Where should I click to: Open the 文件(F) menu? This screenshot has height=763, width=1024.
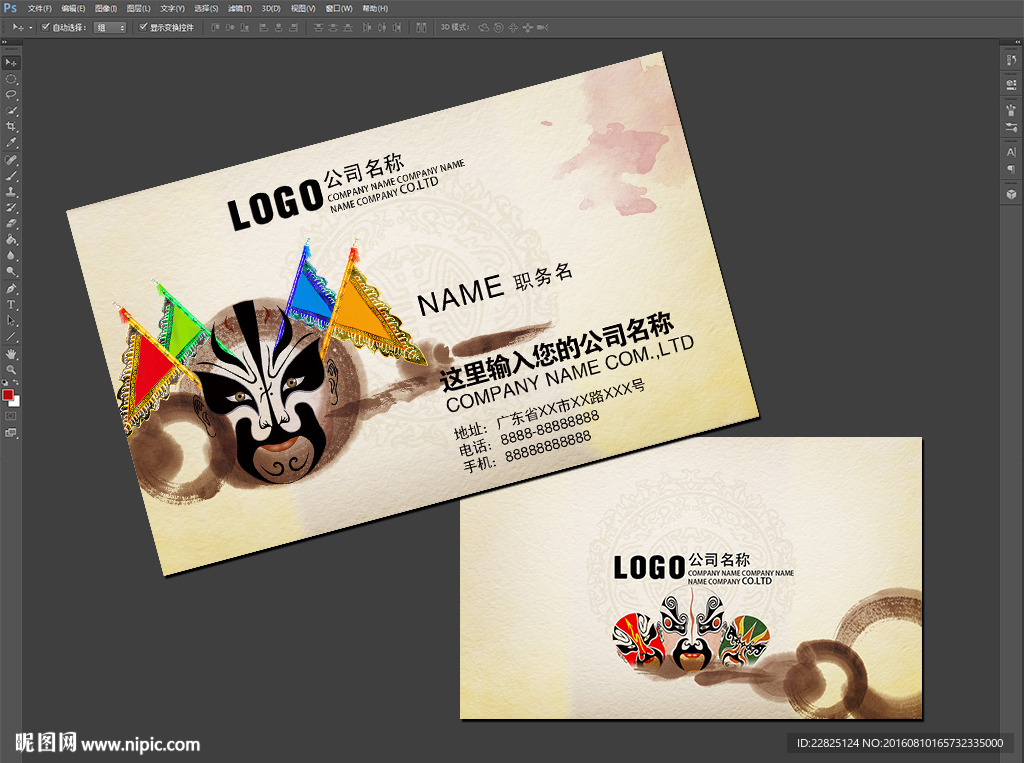(40, 8)
